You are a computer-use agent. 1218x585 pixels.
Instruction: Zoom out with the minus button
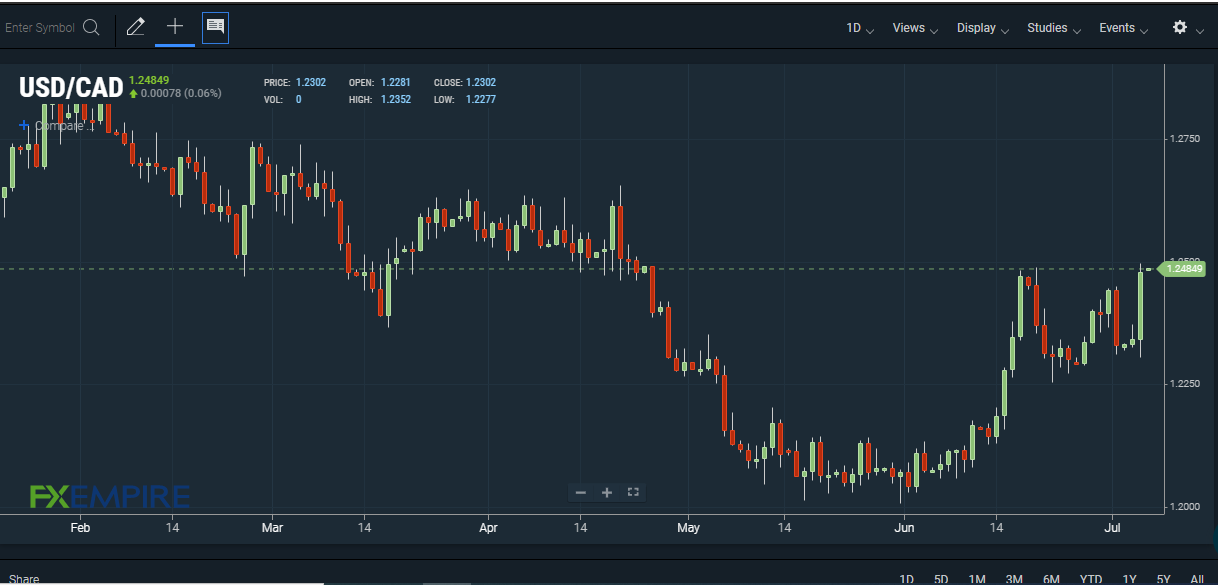click(581, 492)
